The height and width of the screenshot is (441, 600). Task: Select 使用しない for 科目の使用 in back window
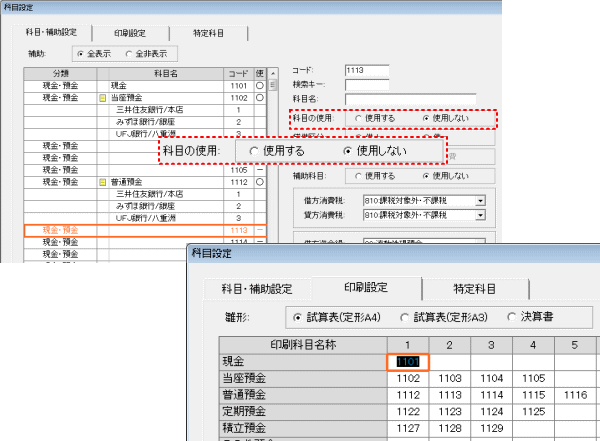pos(426,118)
